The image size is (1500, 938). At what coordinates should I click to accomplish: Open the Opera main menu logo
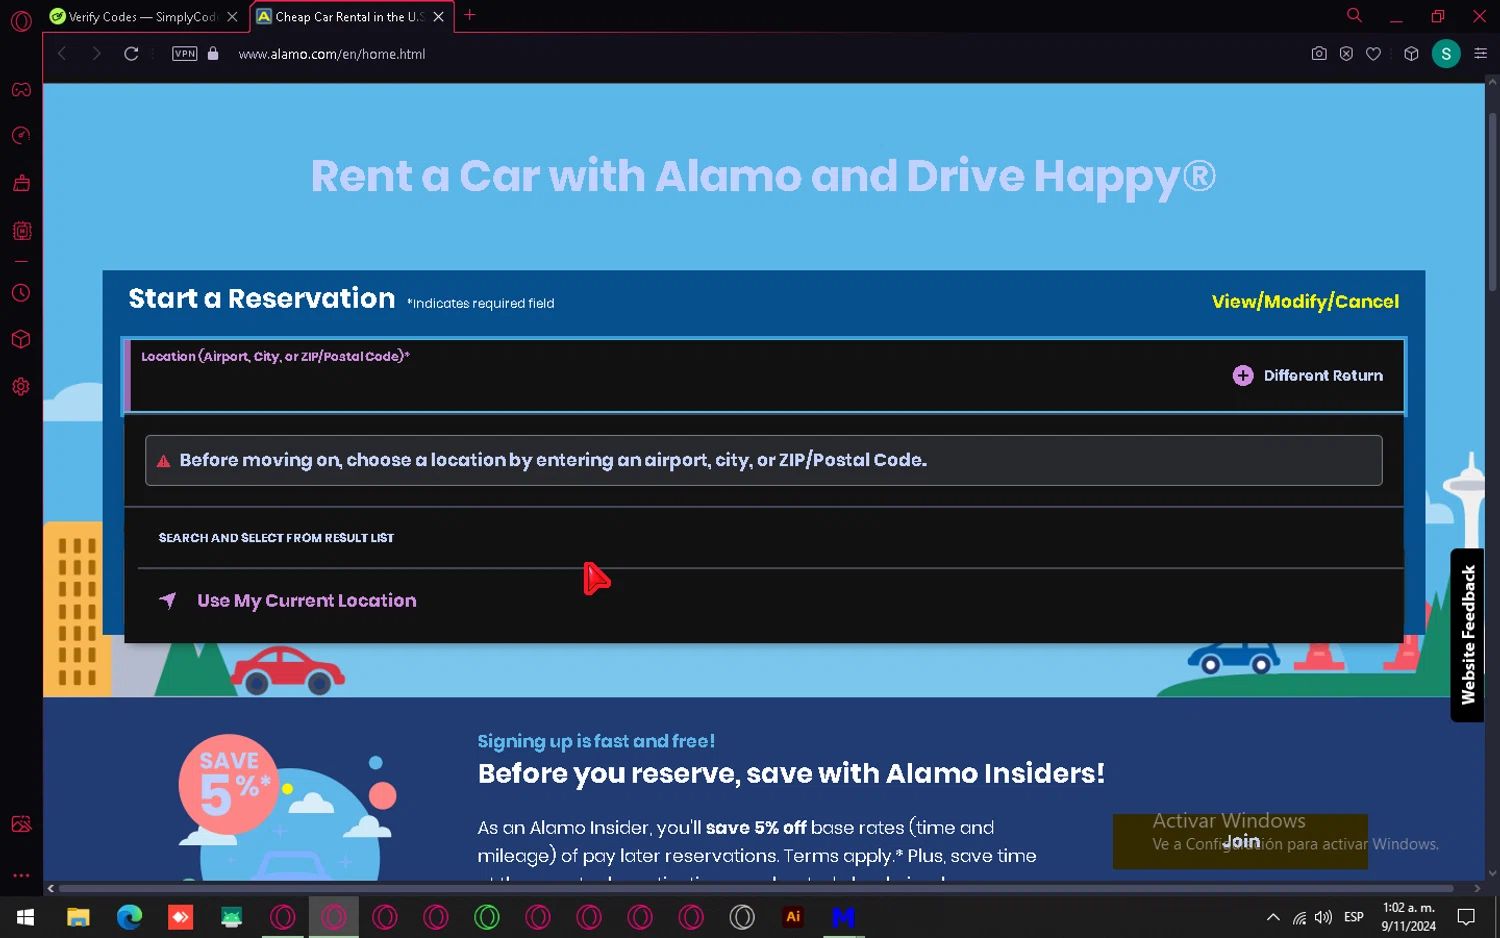21,21
